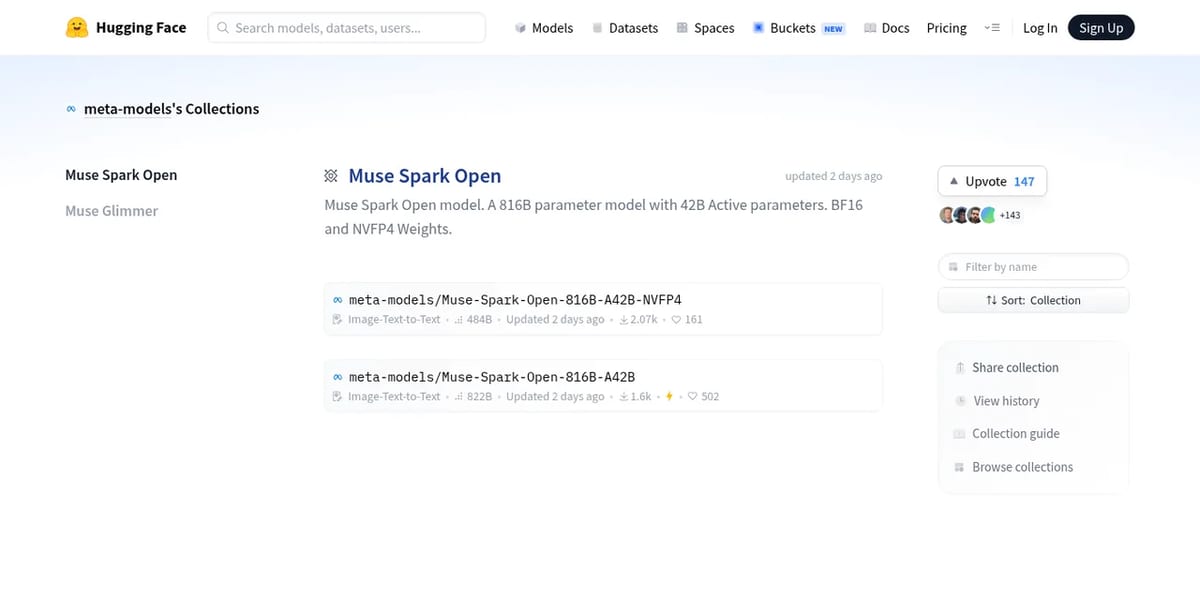Viewport: 1200px width, 600px height.
Task: Click the Docs book icon
Action: coord(870,28)
